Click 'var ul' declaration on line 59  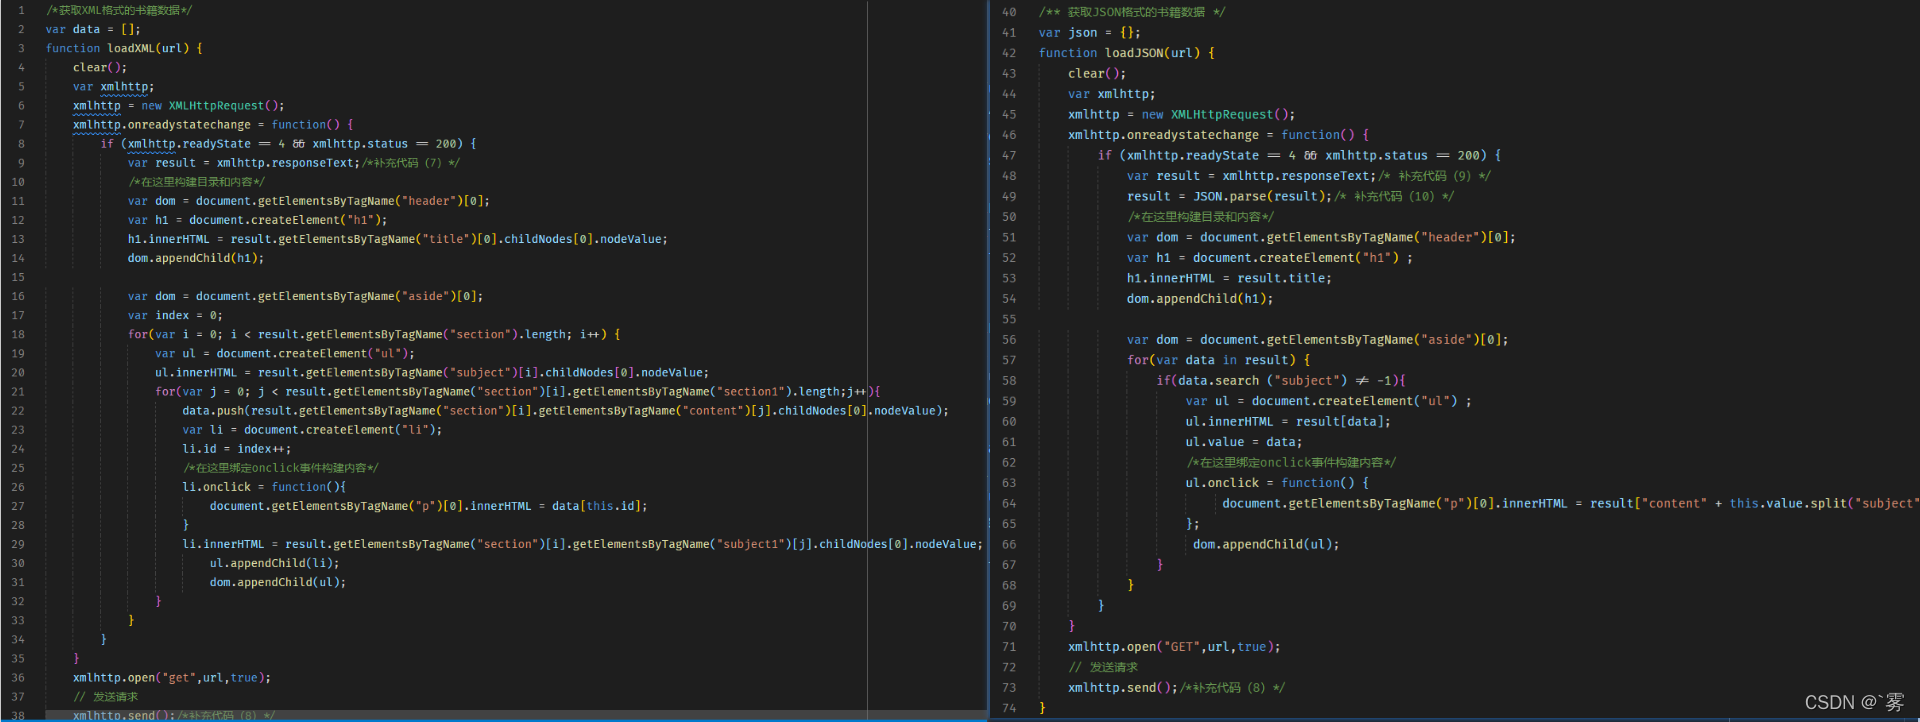[x=1207, y=401]
